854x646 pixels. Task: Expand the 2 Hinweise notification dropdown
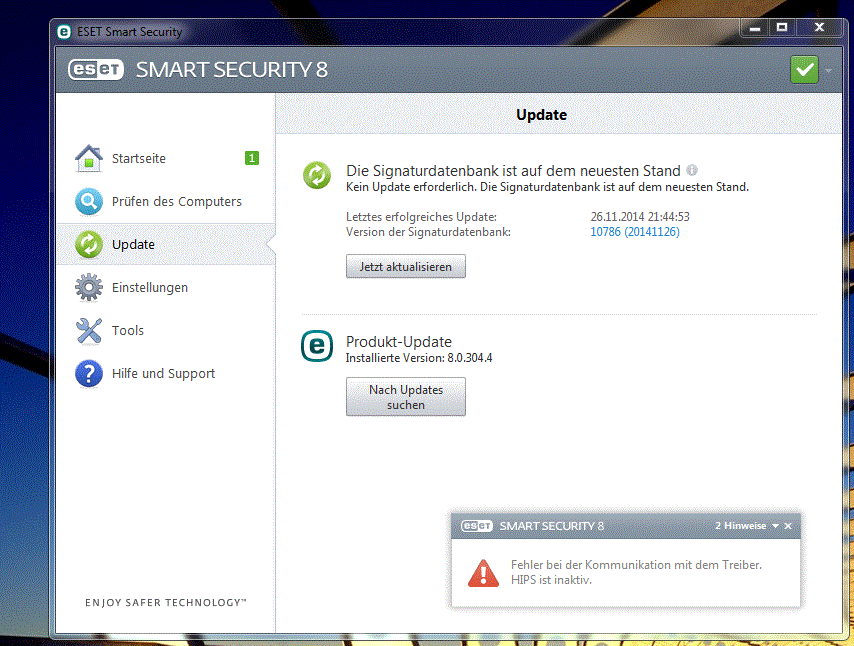(775, 526)
